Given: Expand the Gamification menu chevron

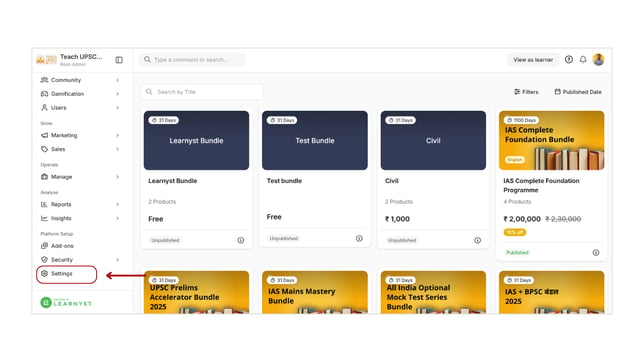Looking at the screenshot, I should pos(117,94).
